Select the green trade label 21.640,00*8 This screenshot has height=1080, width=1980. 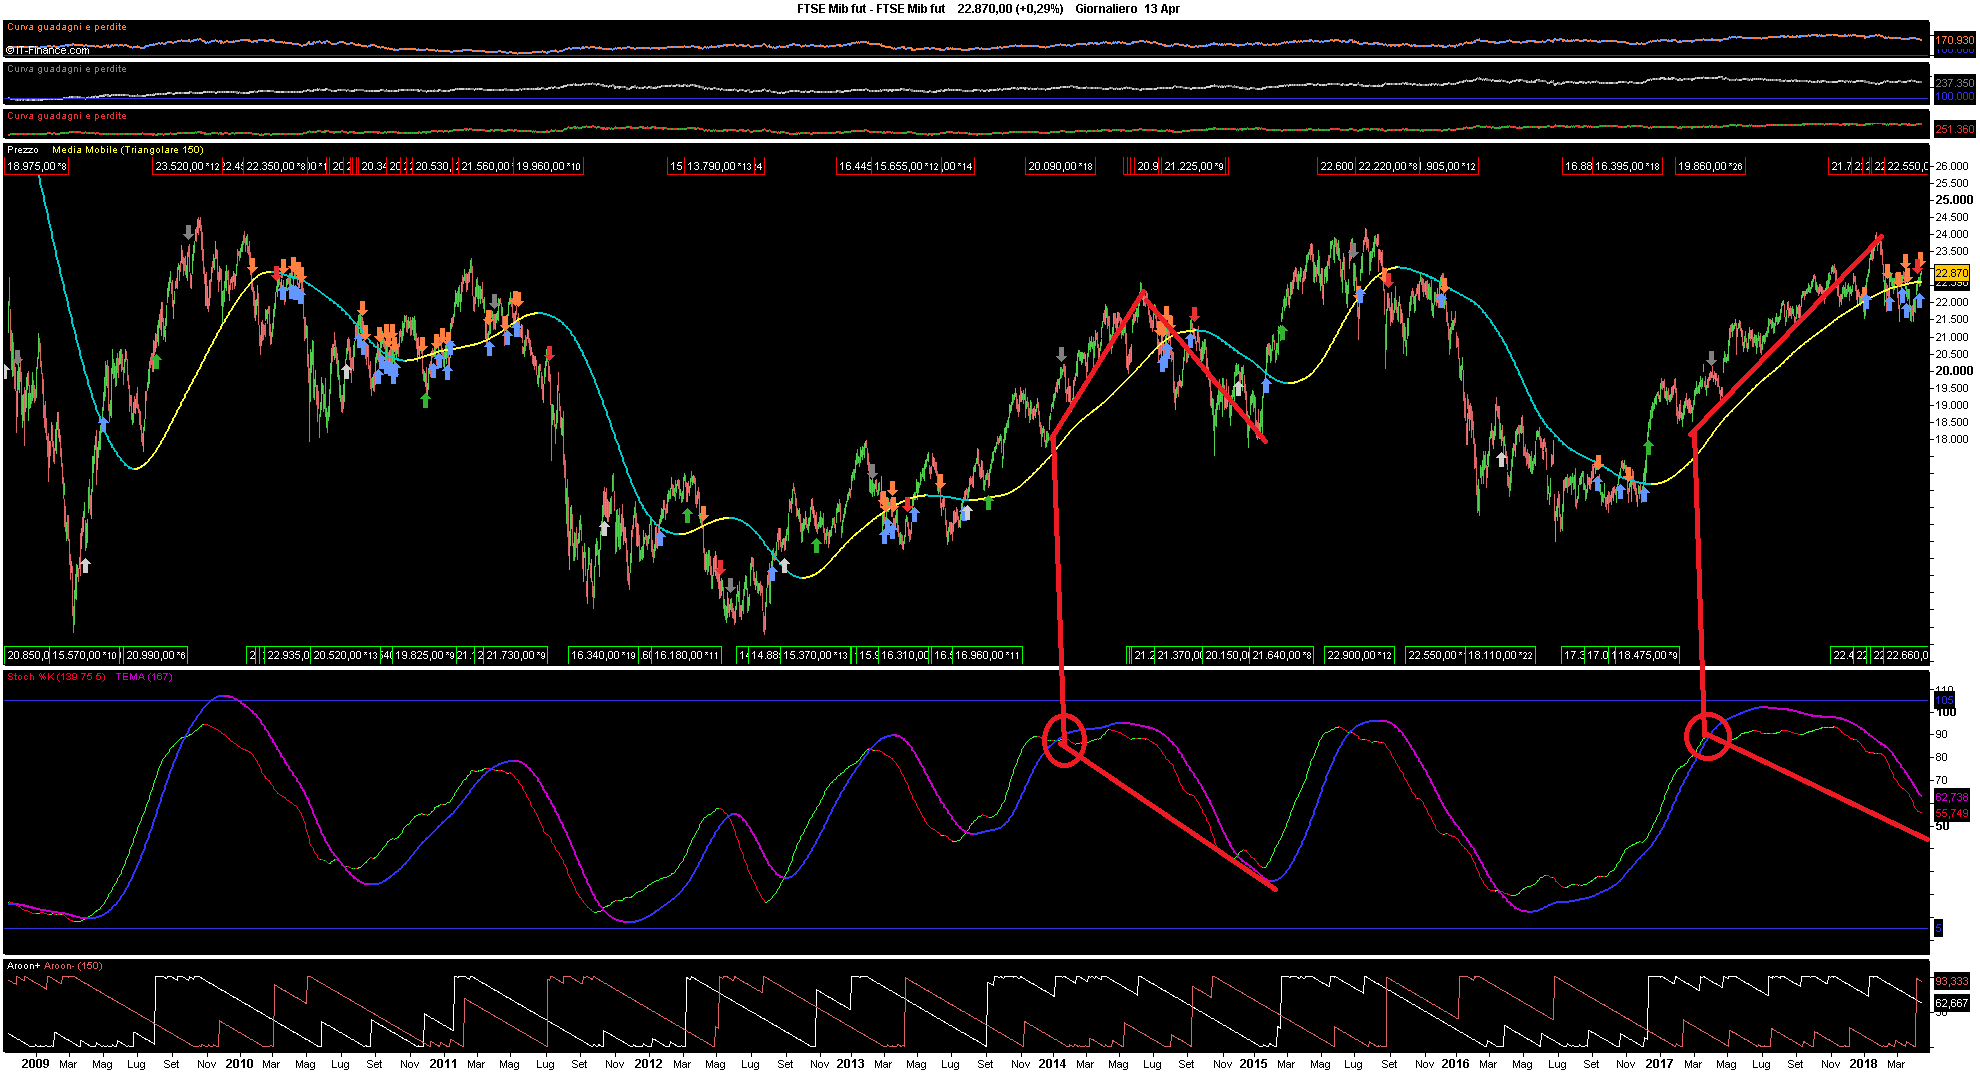click(1282, 656)
